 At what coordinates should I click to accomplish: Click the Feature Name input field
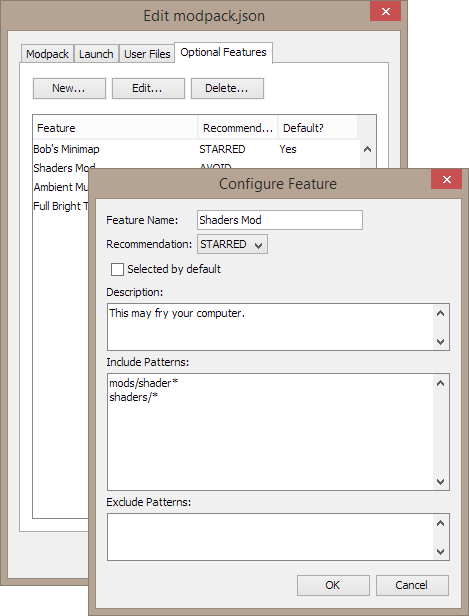(280, 220)
